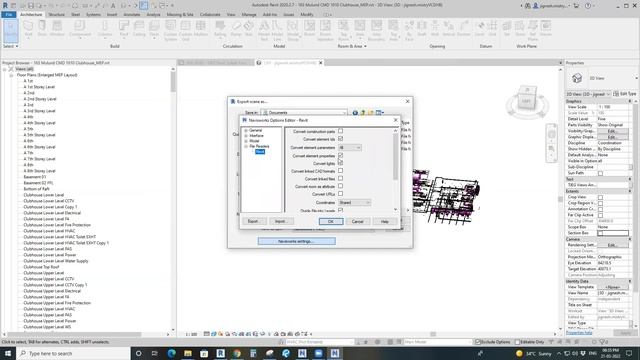The height and width of the screenshot is (360, 640).
Task: Select the Ceiling tool in ribbon
Action: (x=139, y=29)
